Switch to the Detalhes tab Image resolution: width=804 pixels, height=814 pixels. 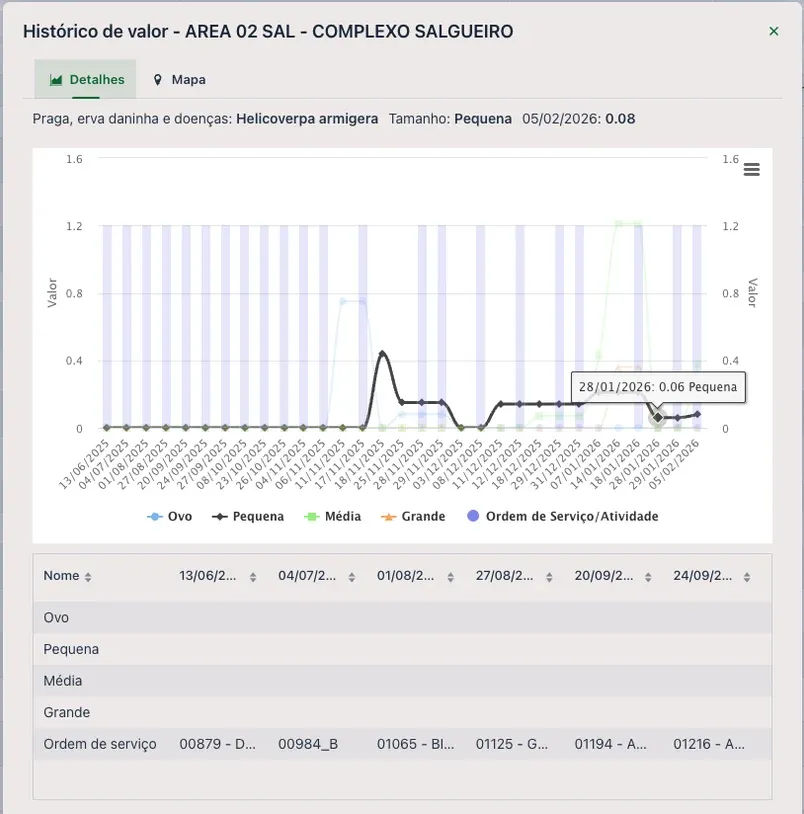tap(86, 79)
